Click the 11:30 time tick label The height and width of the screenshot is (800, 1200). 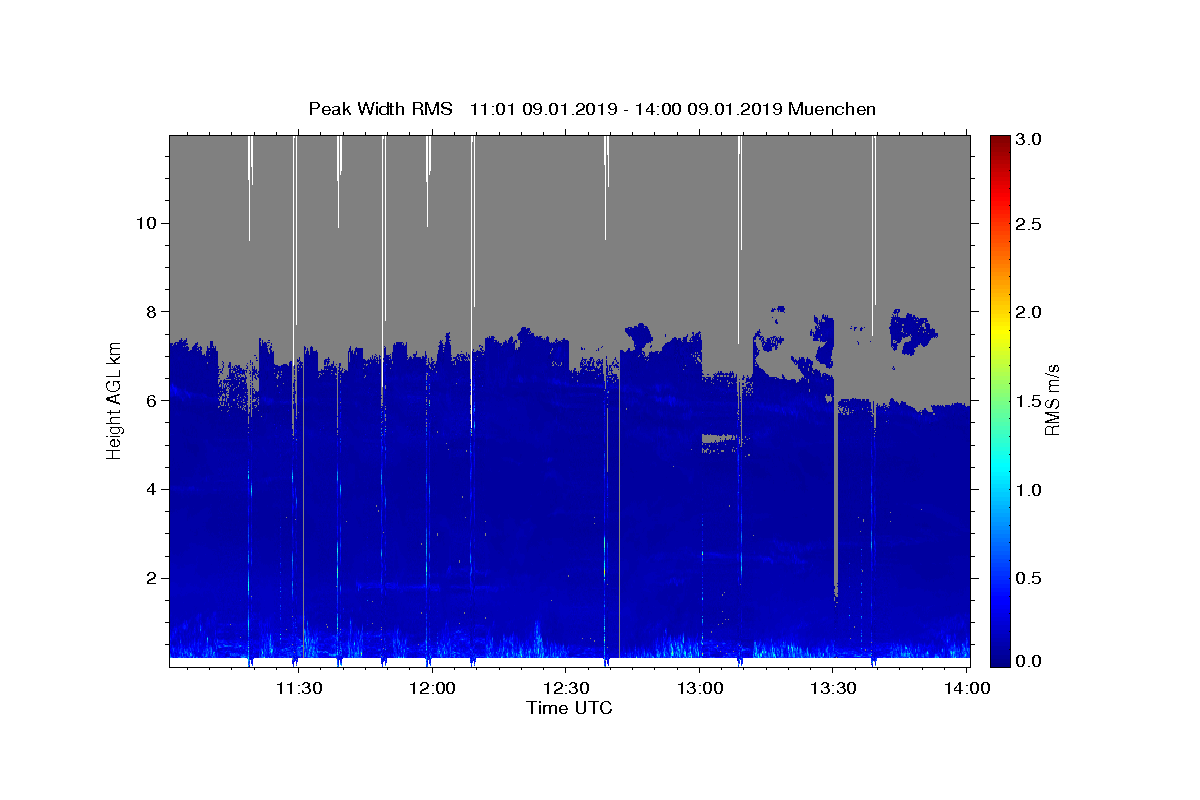tap(298, 688)
